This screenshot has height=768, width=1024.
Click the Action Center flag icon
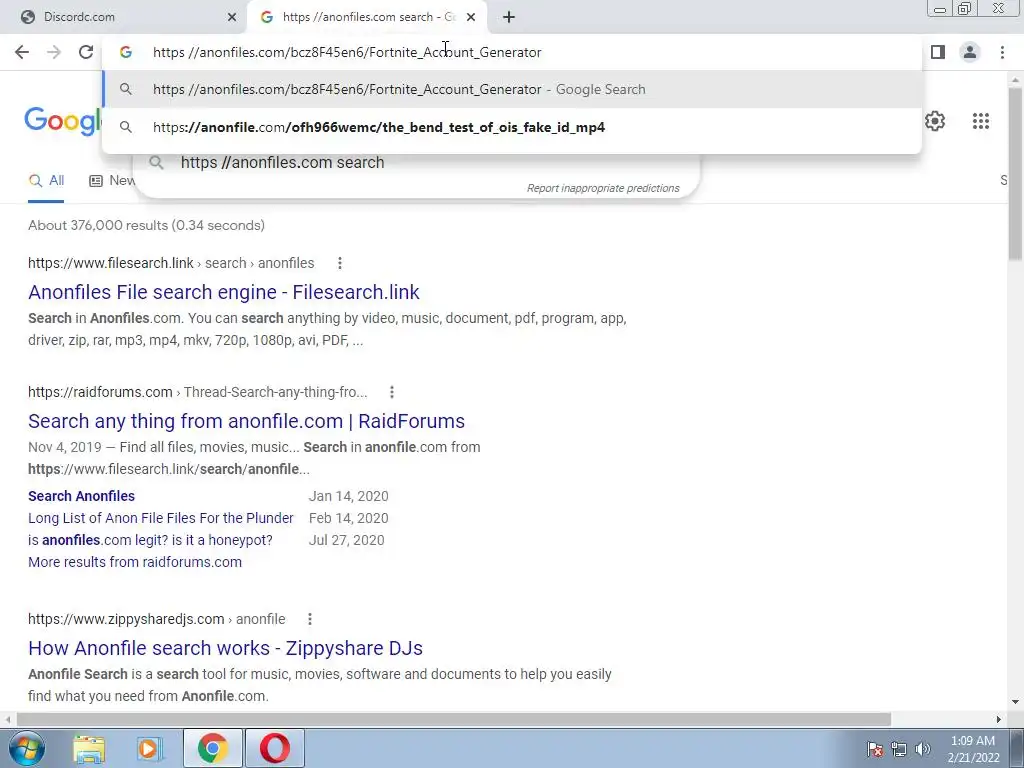(x=875, y=749)
